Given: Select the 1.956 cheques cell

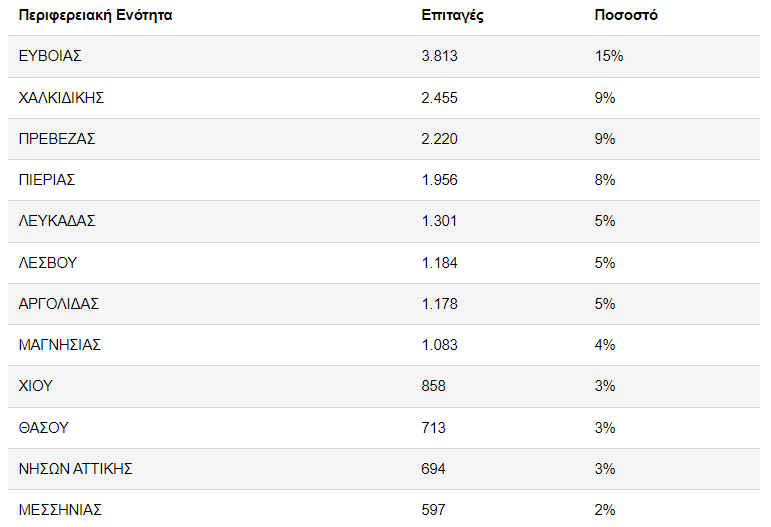Looking at the screenshot, I should (440, 180).
